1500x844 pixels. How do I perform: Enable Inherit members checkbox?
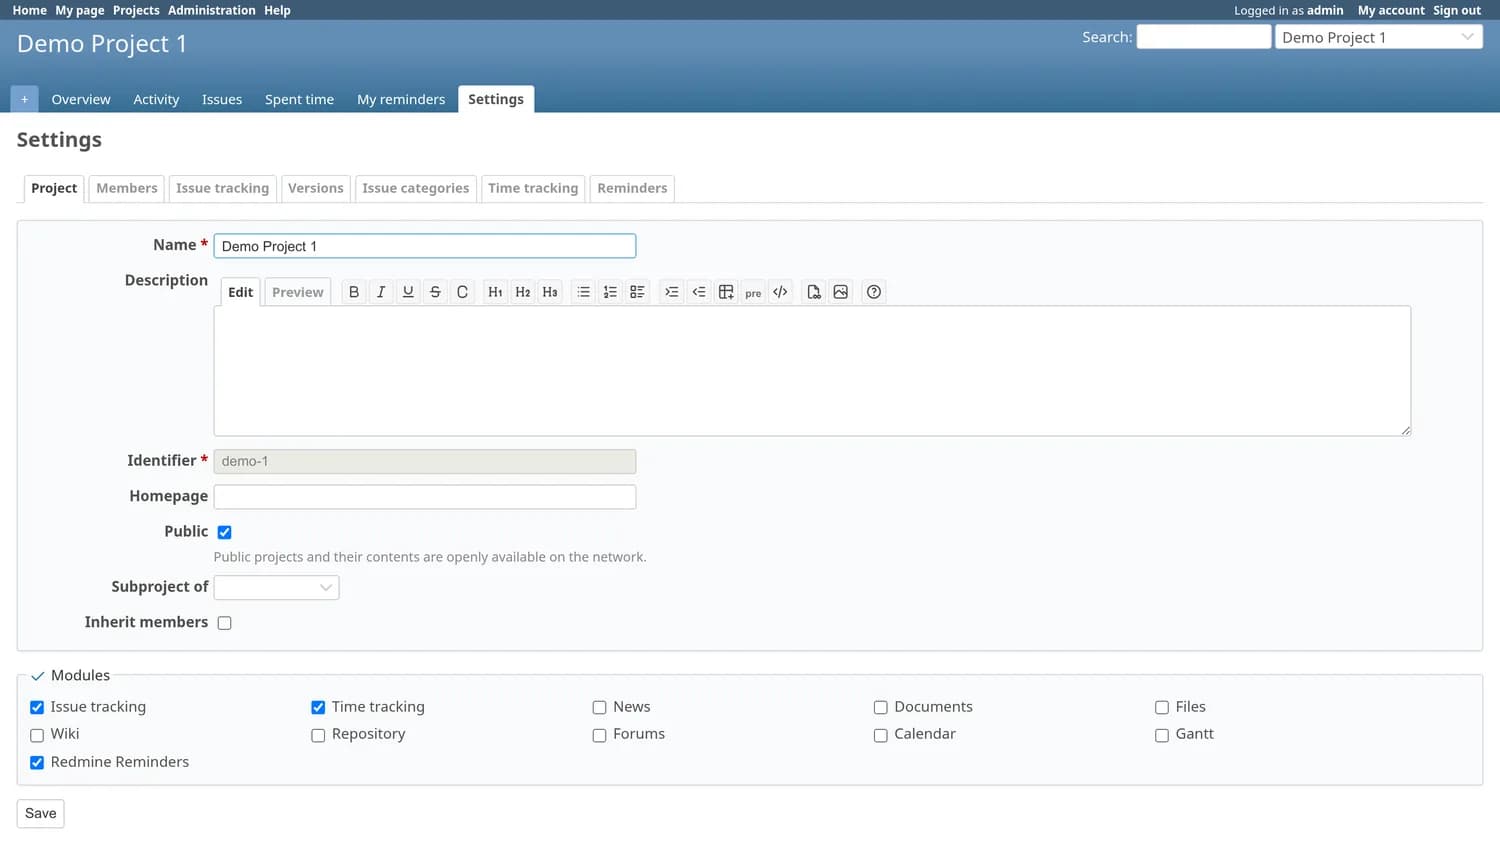pos(225,623)
